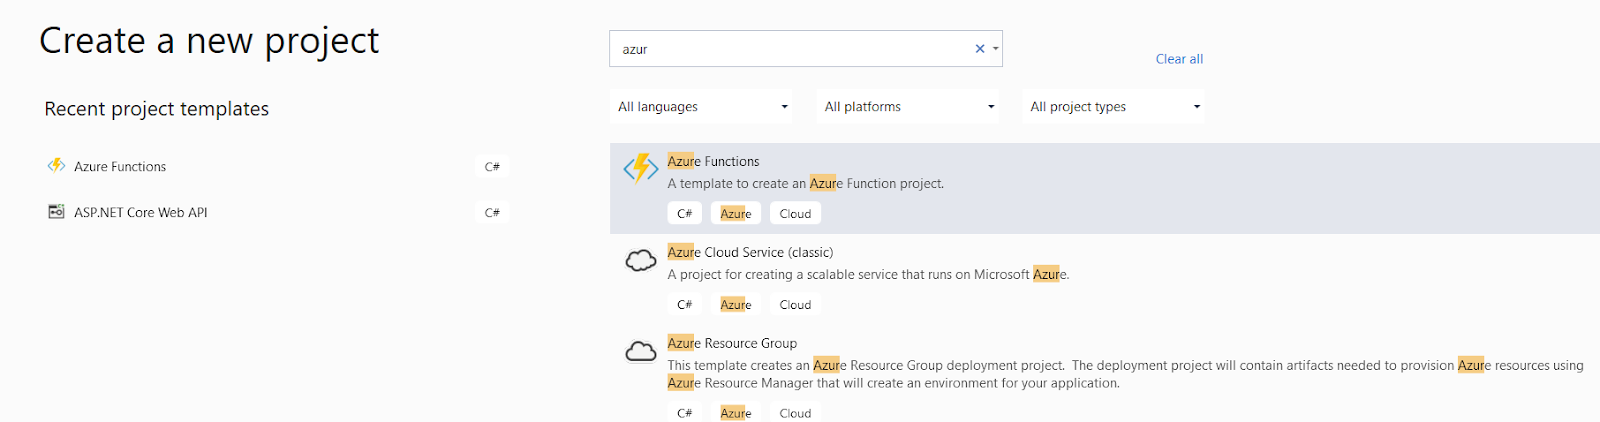Open the search history dropdown arrow
This screenshot has width=1600, height=422.
coord(996,48)
